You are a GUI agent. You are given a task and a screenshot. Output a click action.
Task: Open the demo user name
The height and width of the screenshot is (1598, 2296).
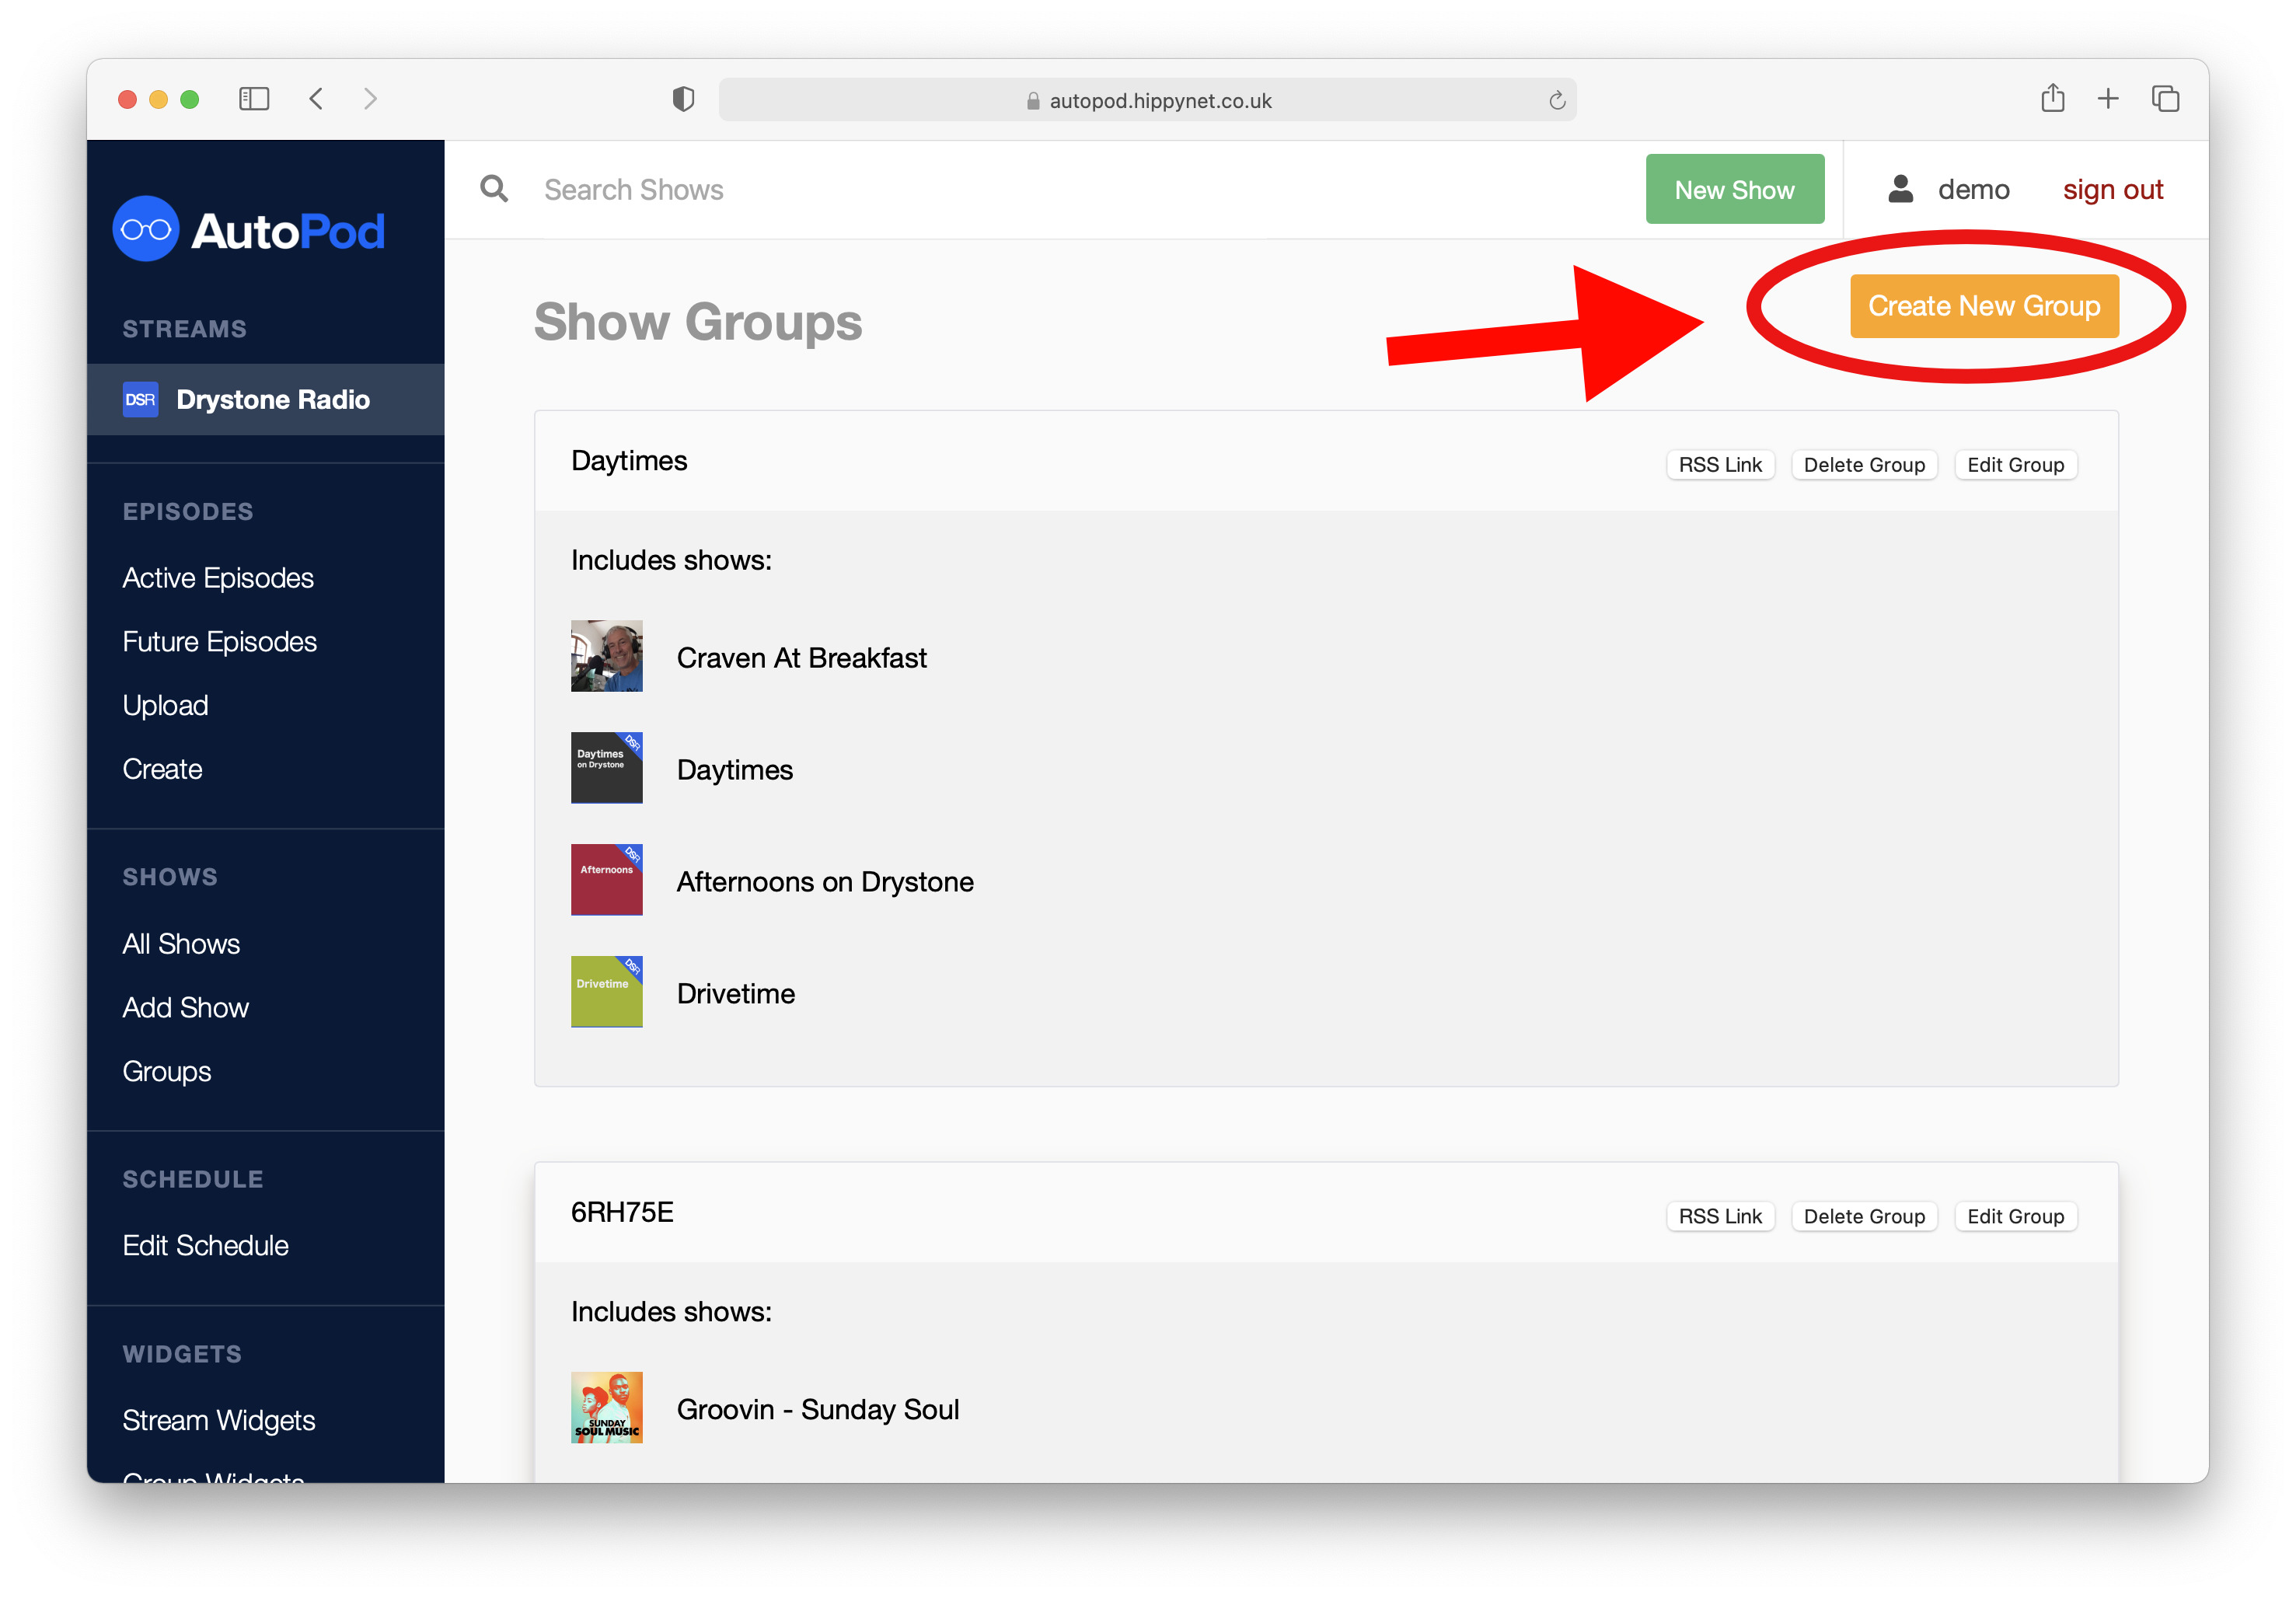(1973, 190)
